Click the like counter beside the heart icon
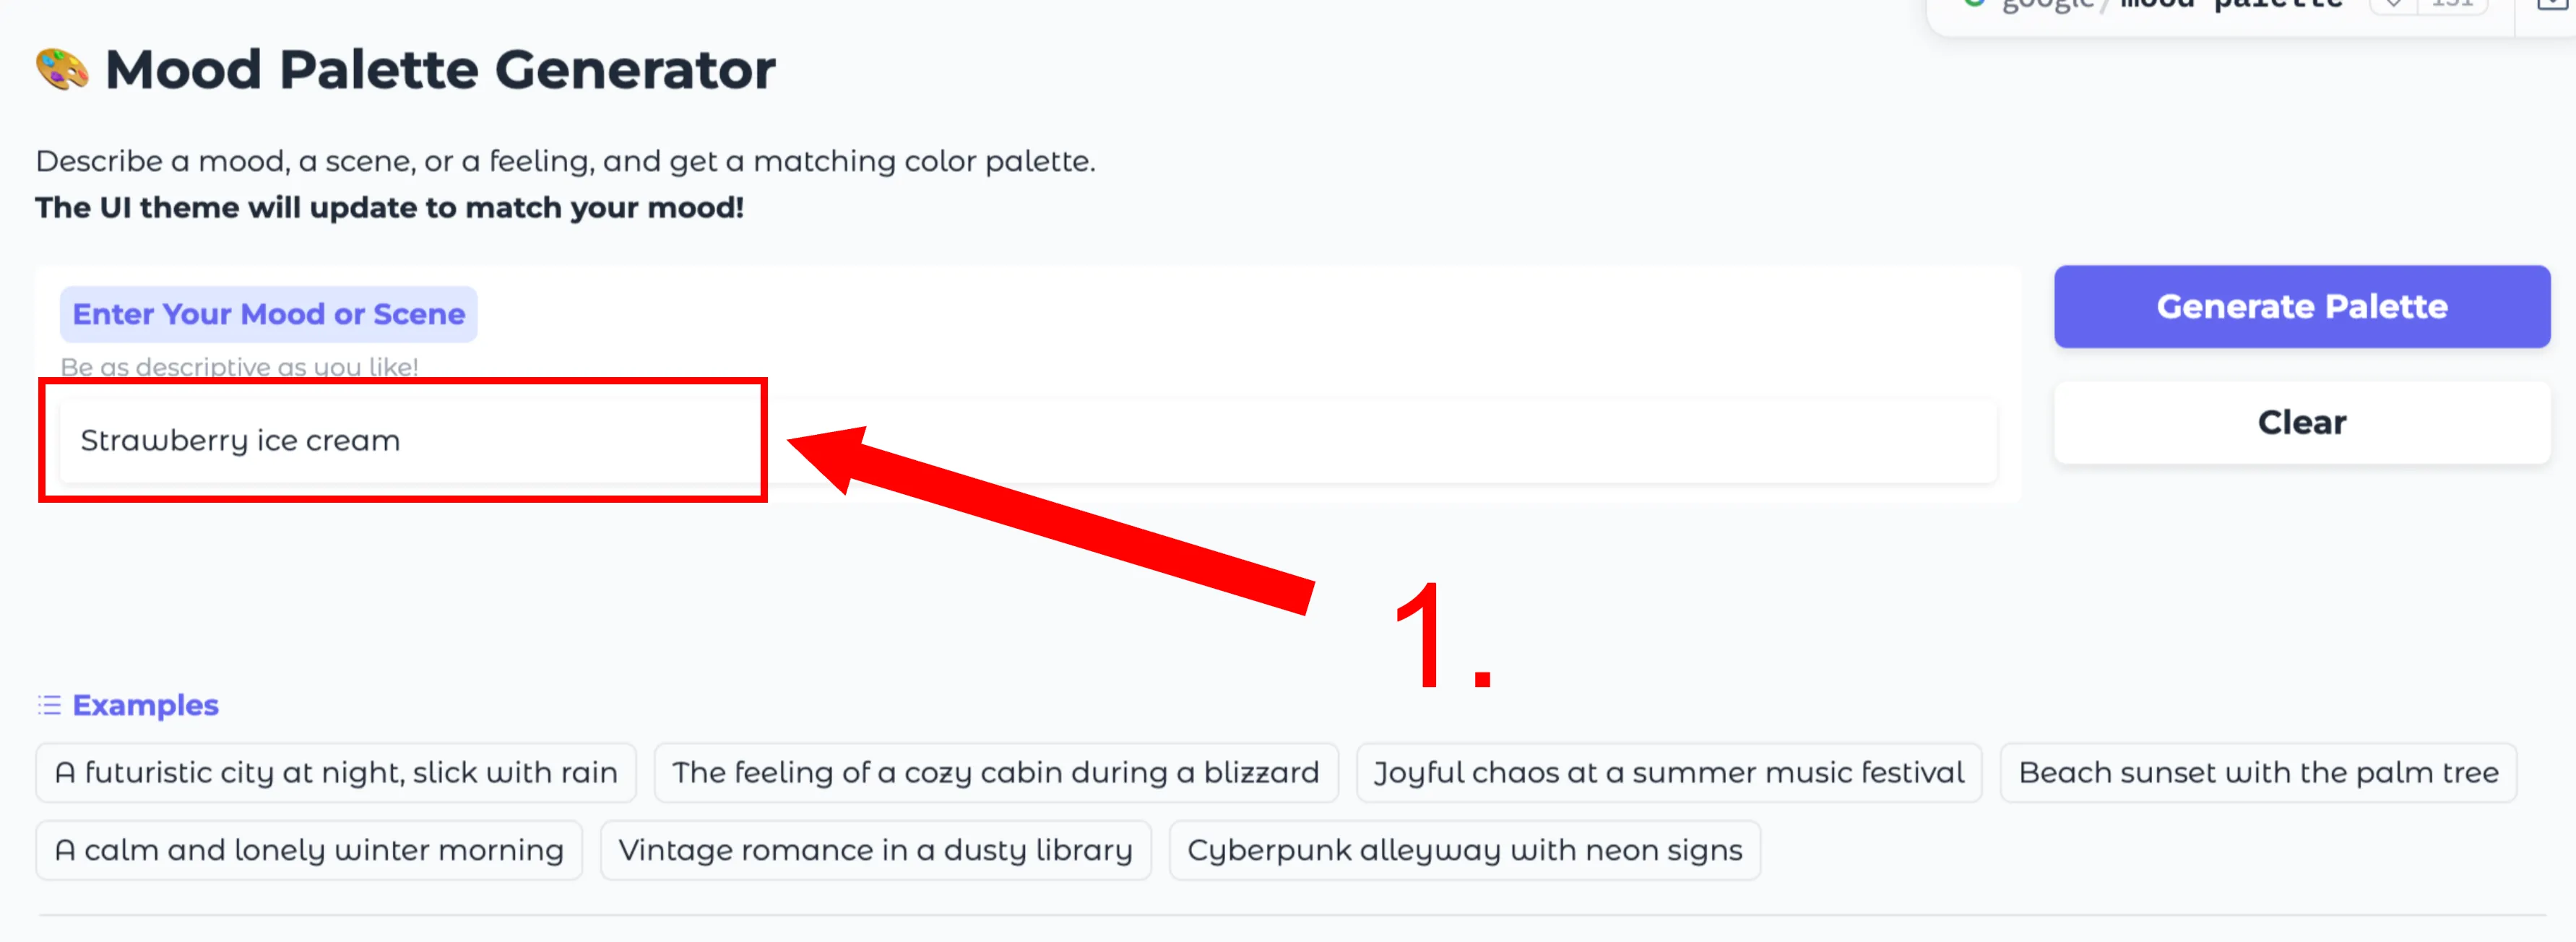This screenshot has height=942, width=2576. click(2452, 6)
